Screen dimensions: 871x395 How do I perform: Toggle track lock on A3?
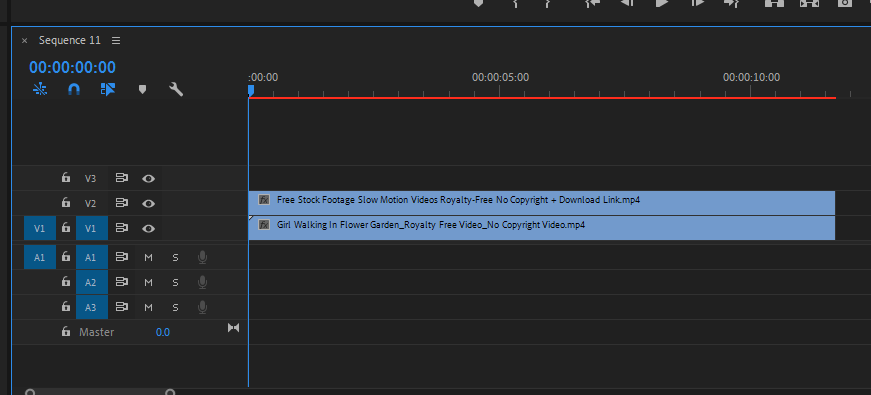[66, 307]
